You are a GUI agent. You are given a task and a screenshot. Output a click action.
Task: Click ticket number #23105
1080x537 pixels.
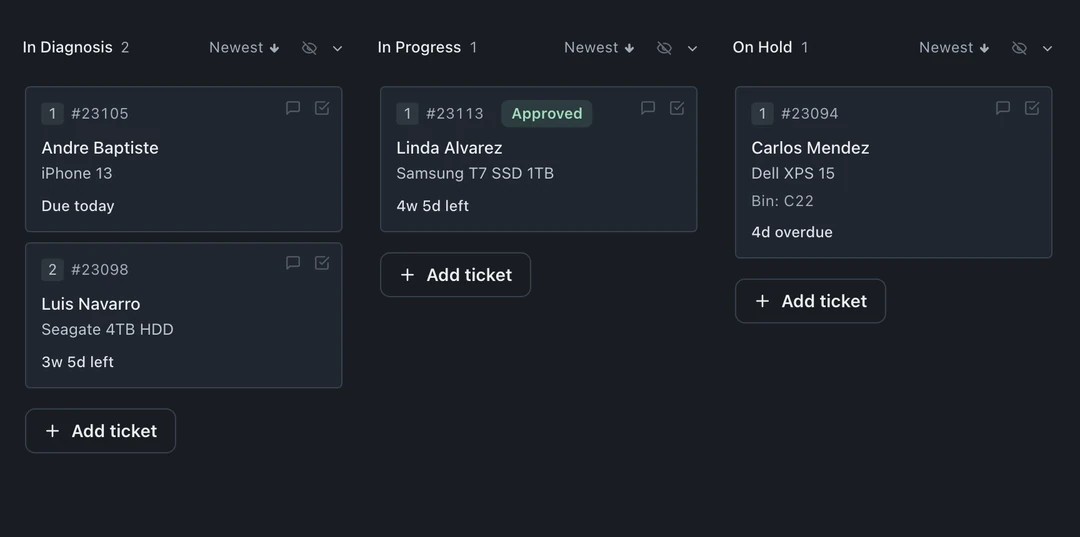tap(100, 114)
